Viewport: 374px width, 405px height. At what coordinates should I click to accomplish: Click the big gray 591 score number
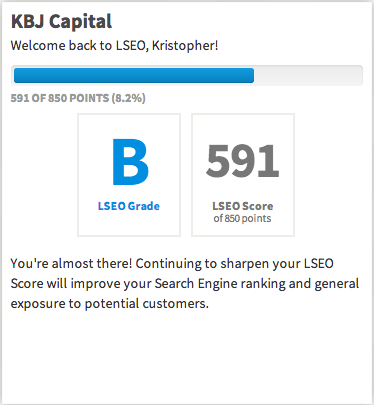click(242, 161)
